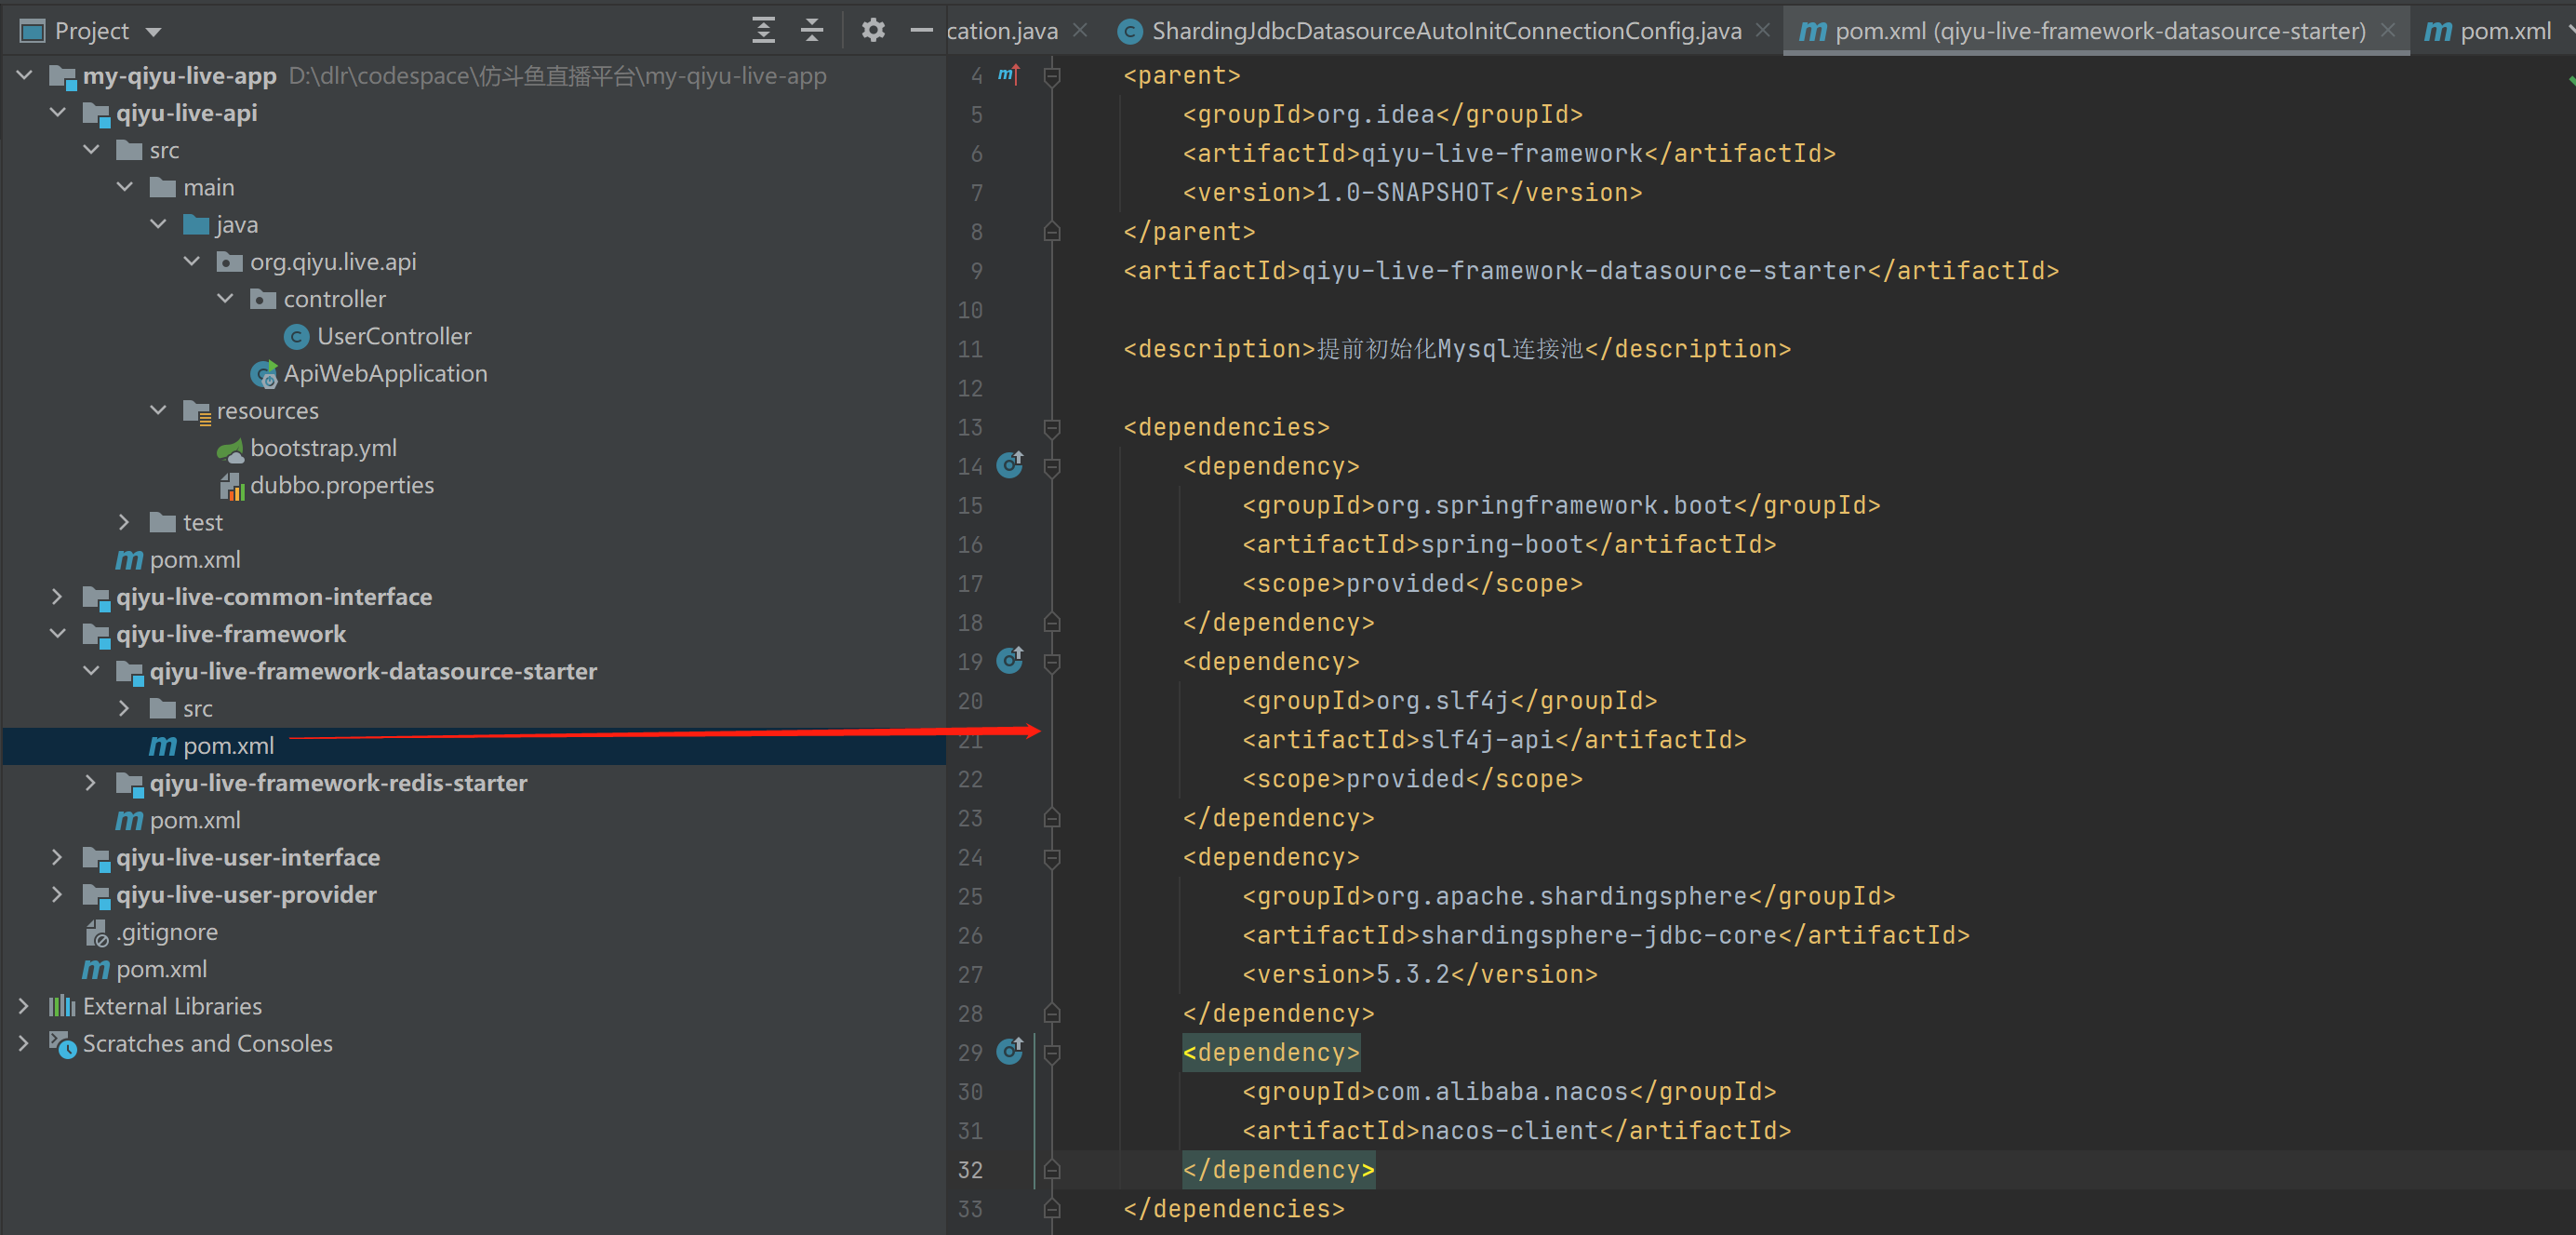Open bootstrap.yml in resources
This screenshot has height=1235, width=2576.
(x=322, y=448)
